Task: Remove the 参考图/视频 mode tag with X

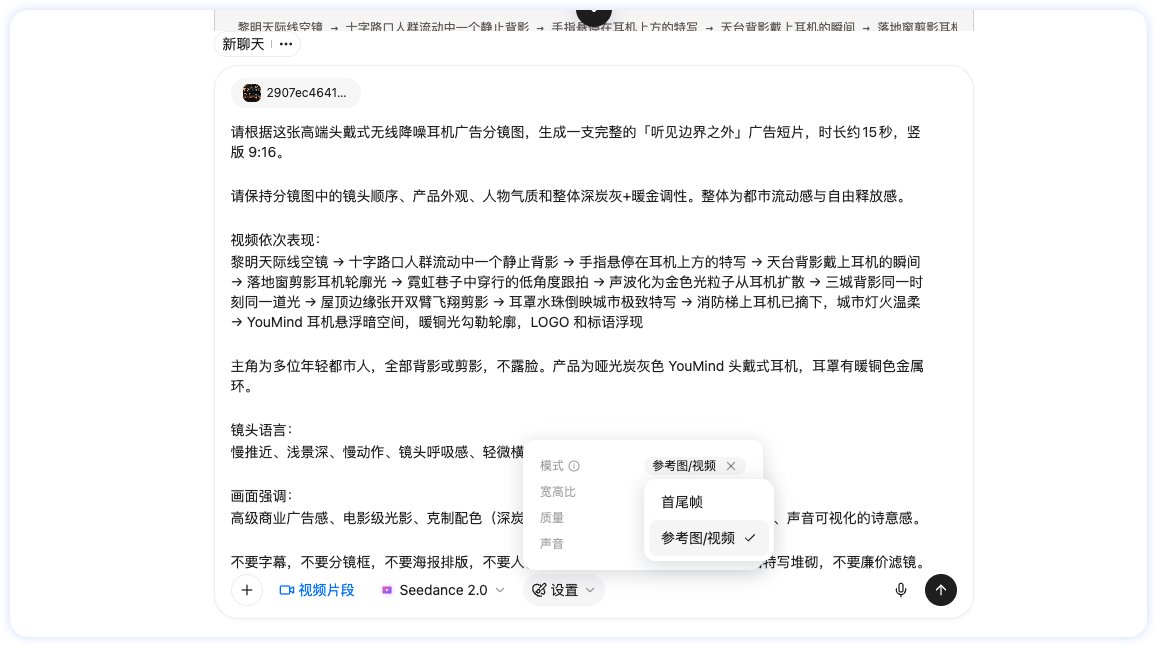Action: 731,466
